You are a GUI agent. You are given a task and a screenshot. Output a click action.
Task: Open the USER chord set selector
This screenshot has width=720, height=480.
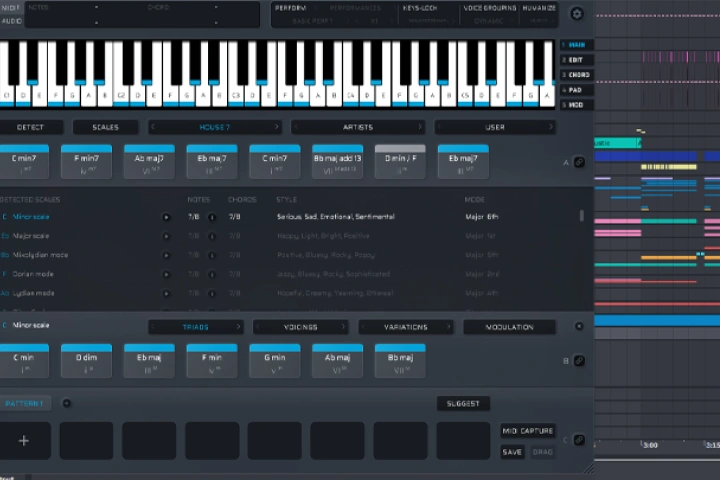[495, 127]
